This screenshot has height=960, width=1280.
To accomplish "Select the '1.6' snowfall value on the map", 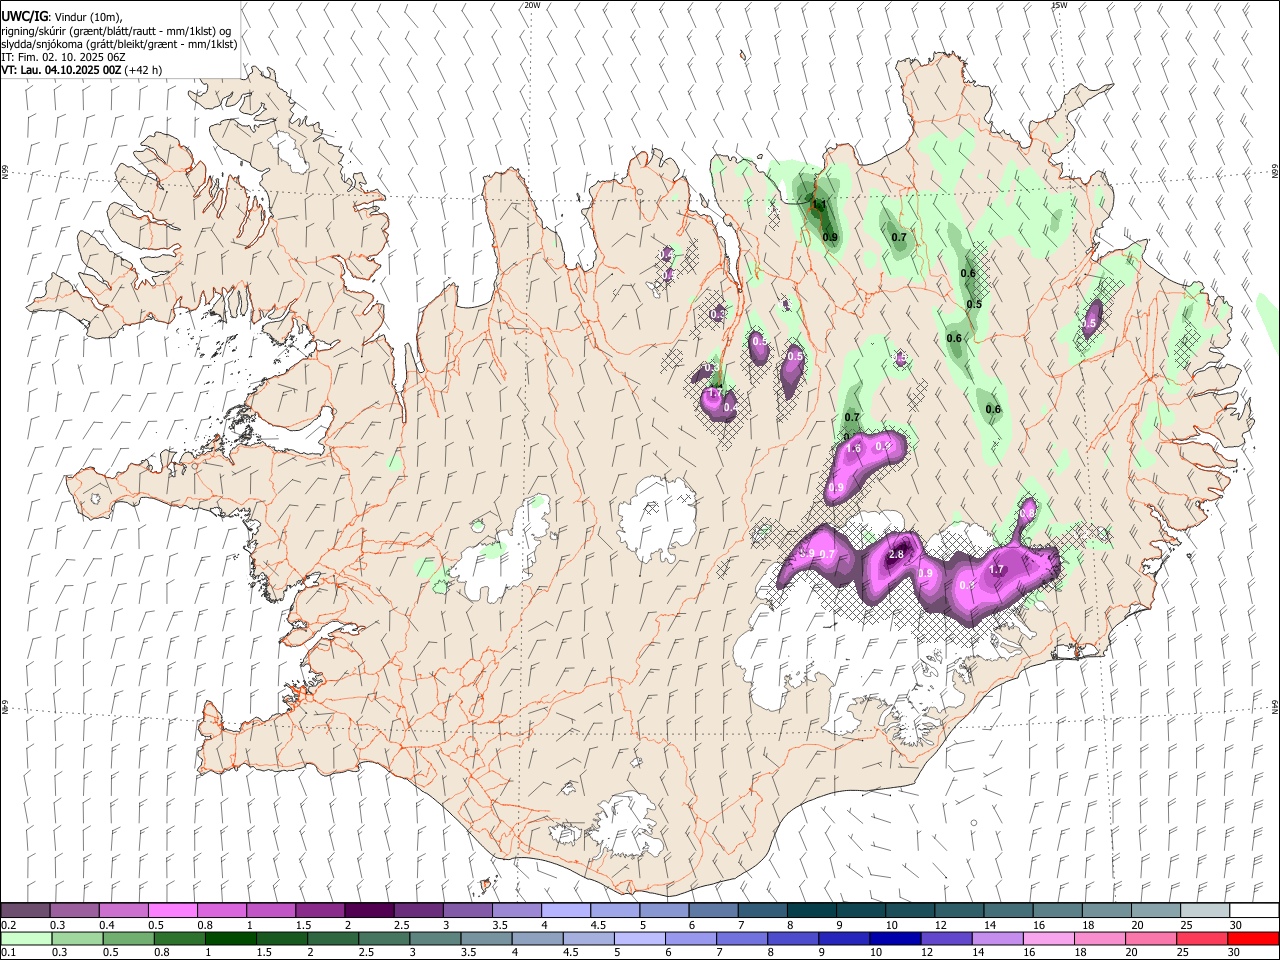I will pyautogui.click(x=853, y=449).
